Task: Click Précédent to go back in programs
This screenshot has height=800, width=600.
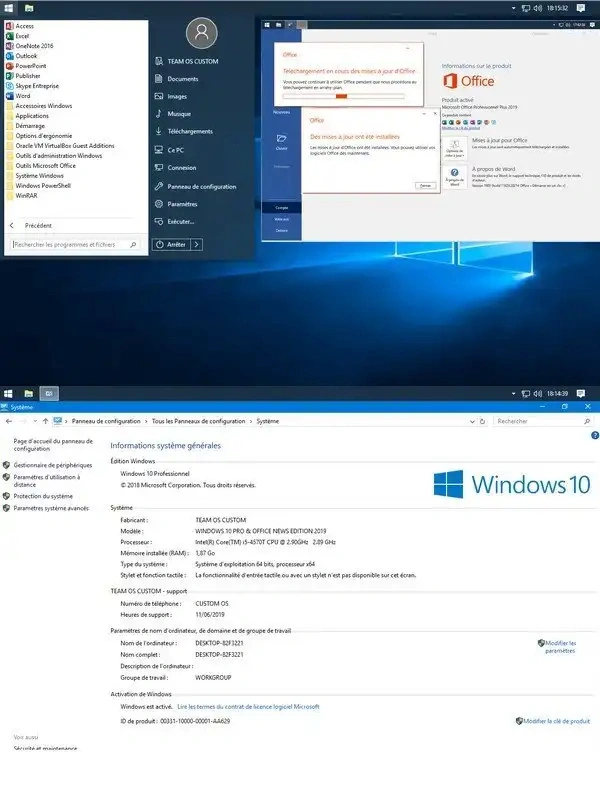Action: point(38,225)
